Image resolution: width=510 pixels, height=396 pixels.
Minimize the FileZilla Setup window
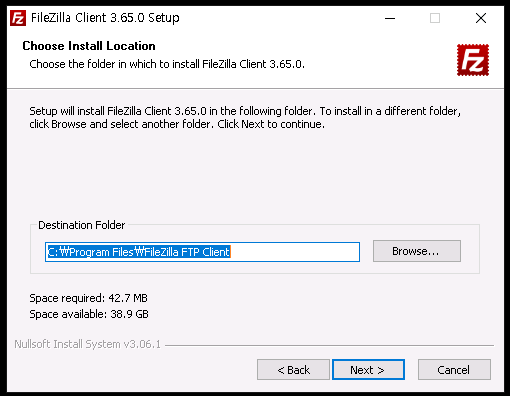pos(390,18)
